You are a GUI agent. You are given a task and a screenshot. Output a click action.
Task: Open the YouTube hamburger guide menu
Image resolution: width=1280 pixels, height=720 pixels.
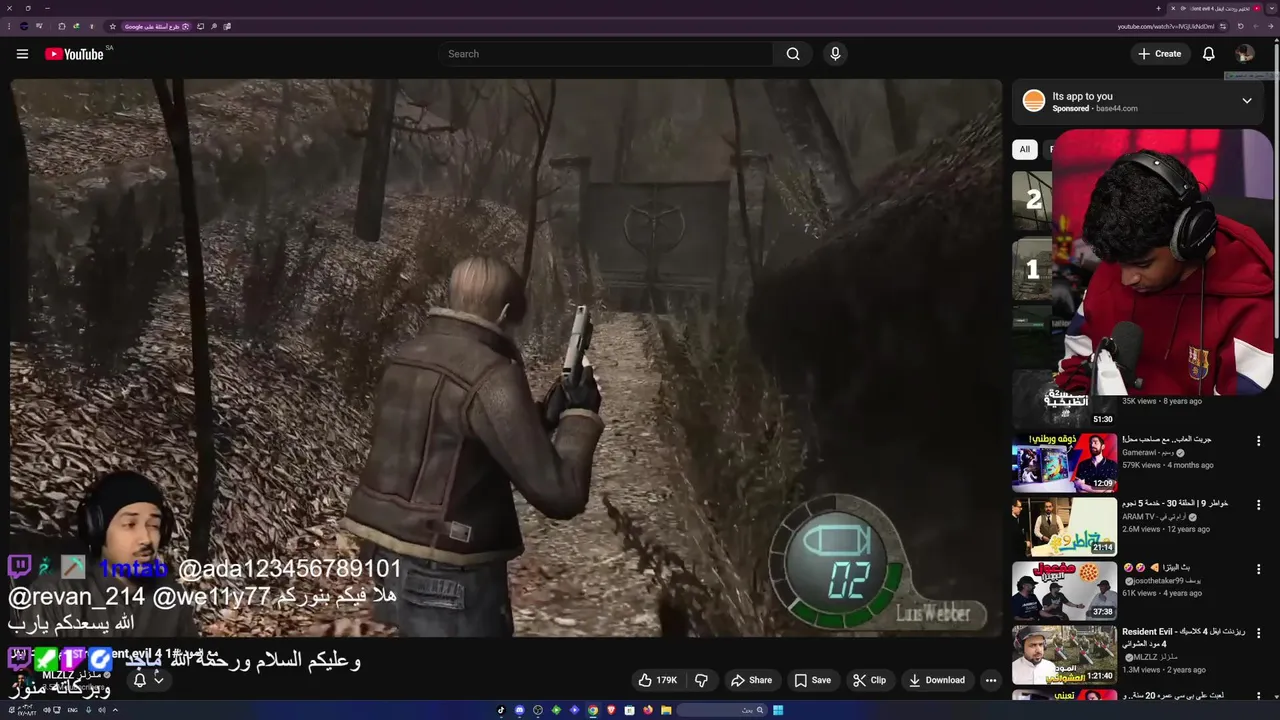(x=22, y=54)
